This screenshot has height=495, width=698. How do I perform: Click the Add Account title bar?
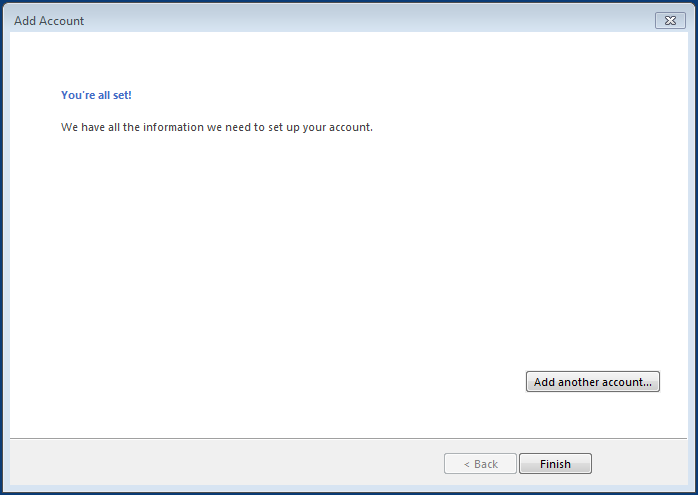300,20
